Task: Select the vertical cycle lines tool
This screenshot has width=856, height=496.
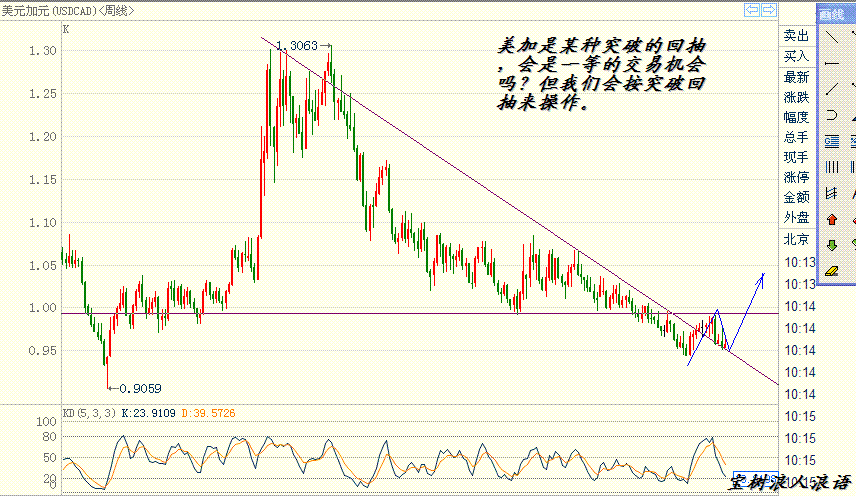Action: click(832, 167)
